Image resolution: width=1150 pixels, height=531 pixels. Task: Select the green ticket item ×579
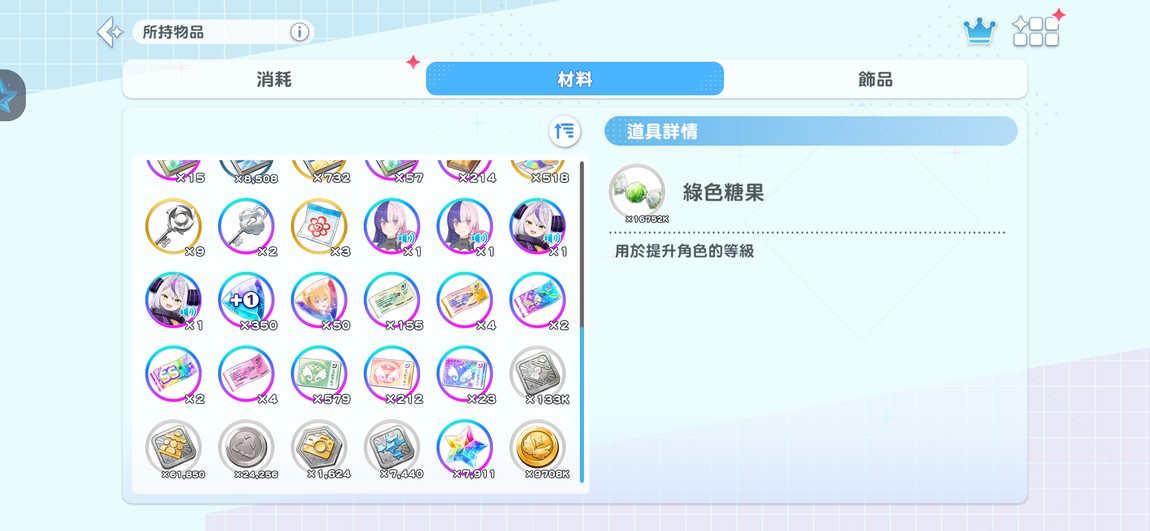click(x=318, y=375)
